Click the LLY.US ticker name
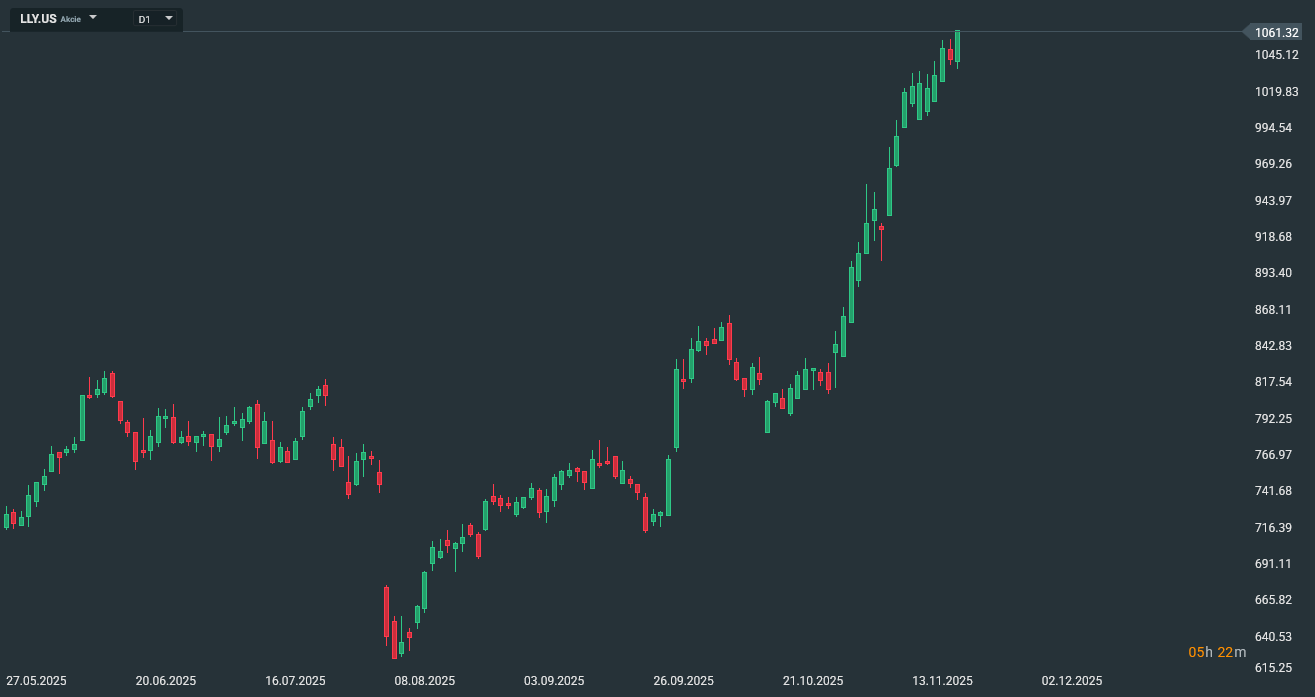The image size is (1315, 697). [x=38, y=19]
